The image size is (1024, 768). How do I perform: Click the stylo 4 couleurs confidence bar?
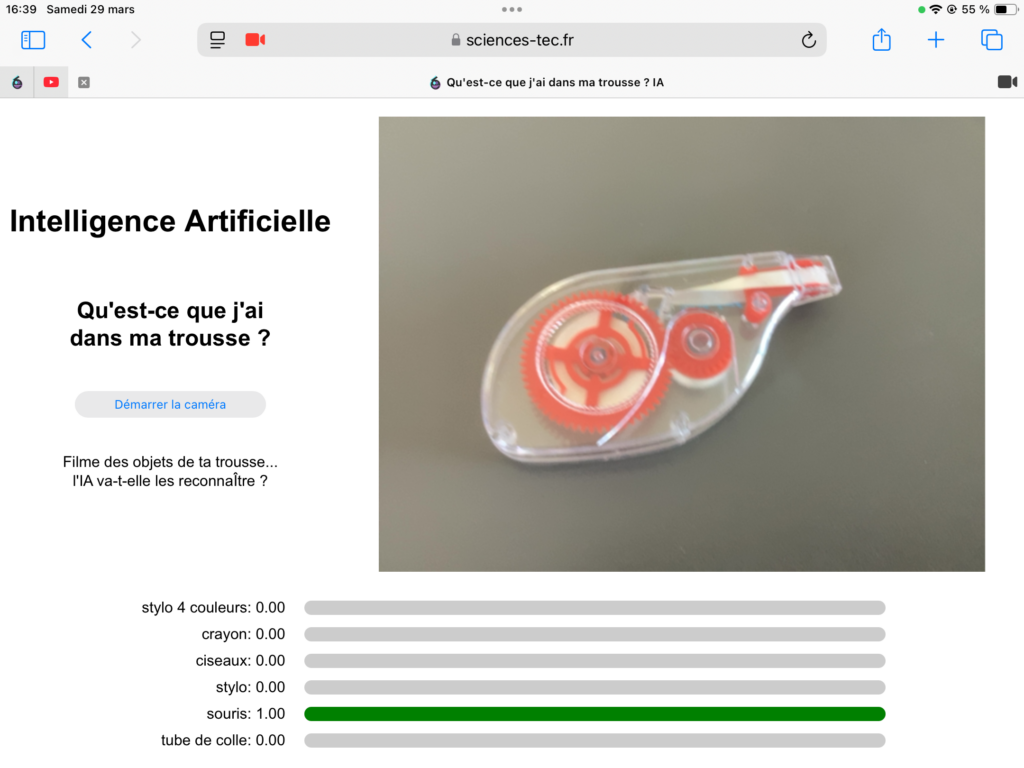pyautogui.click(x=595, y=608)
